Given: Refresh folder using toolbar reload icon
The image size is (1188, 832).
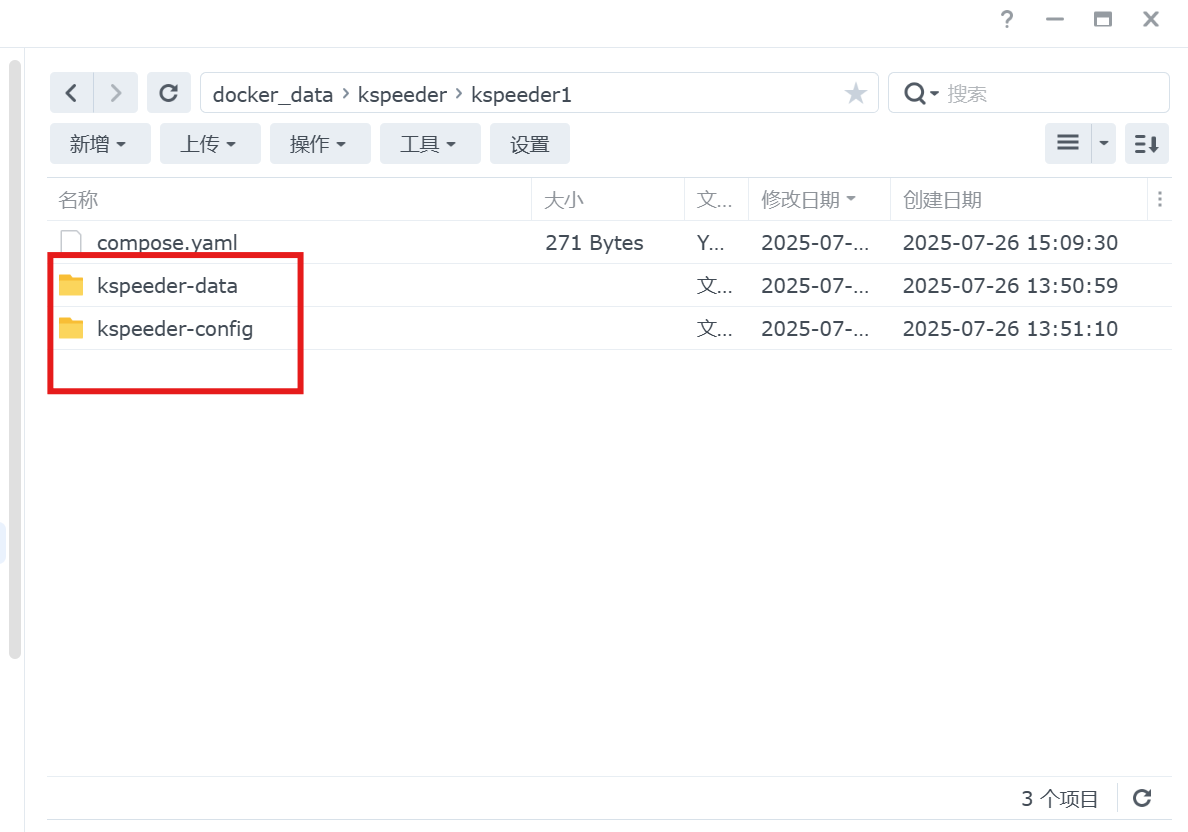Looking at the screenshot, I should (x=169, y=93).
